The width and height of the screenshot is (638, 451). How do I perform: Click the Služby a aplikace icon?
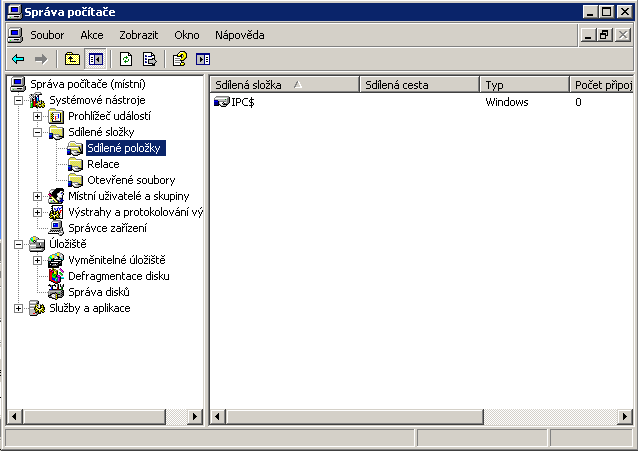[x=37, y=308]
